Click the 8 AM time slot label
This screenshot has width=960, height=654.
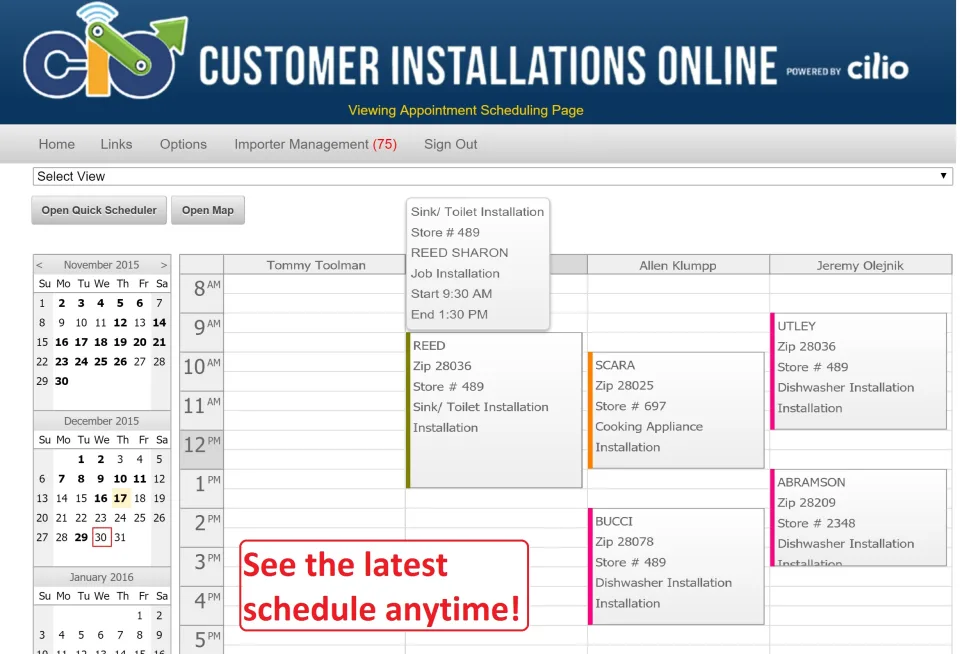click(x=202, y=293)
